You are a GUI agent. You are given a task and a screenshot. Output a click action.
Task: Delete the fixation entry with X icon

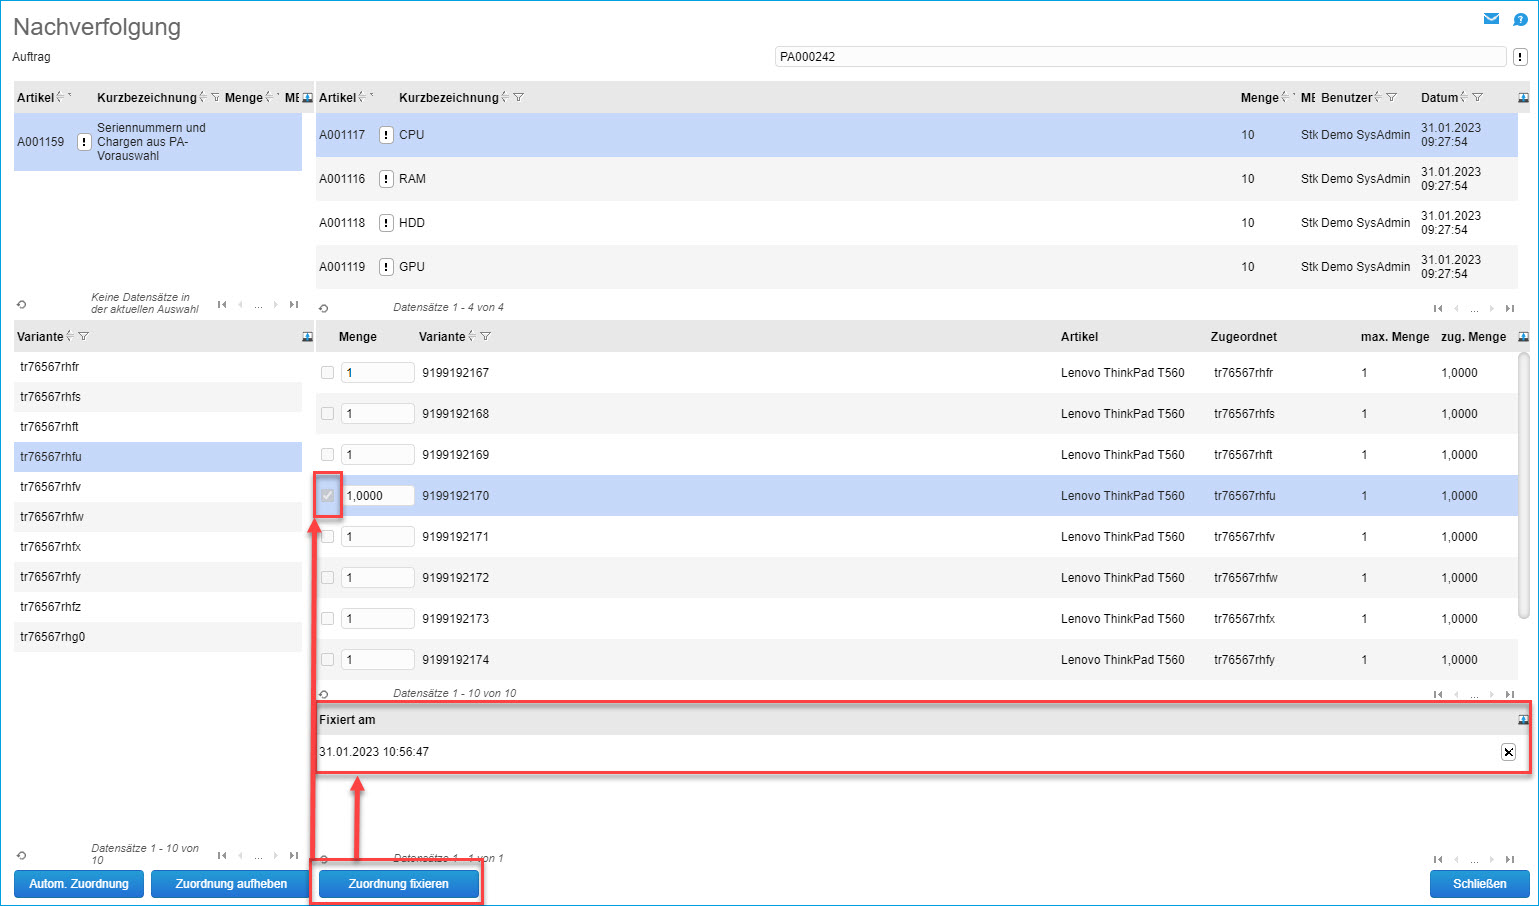click(1508, 752)
